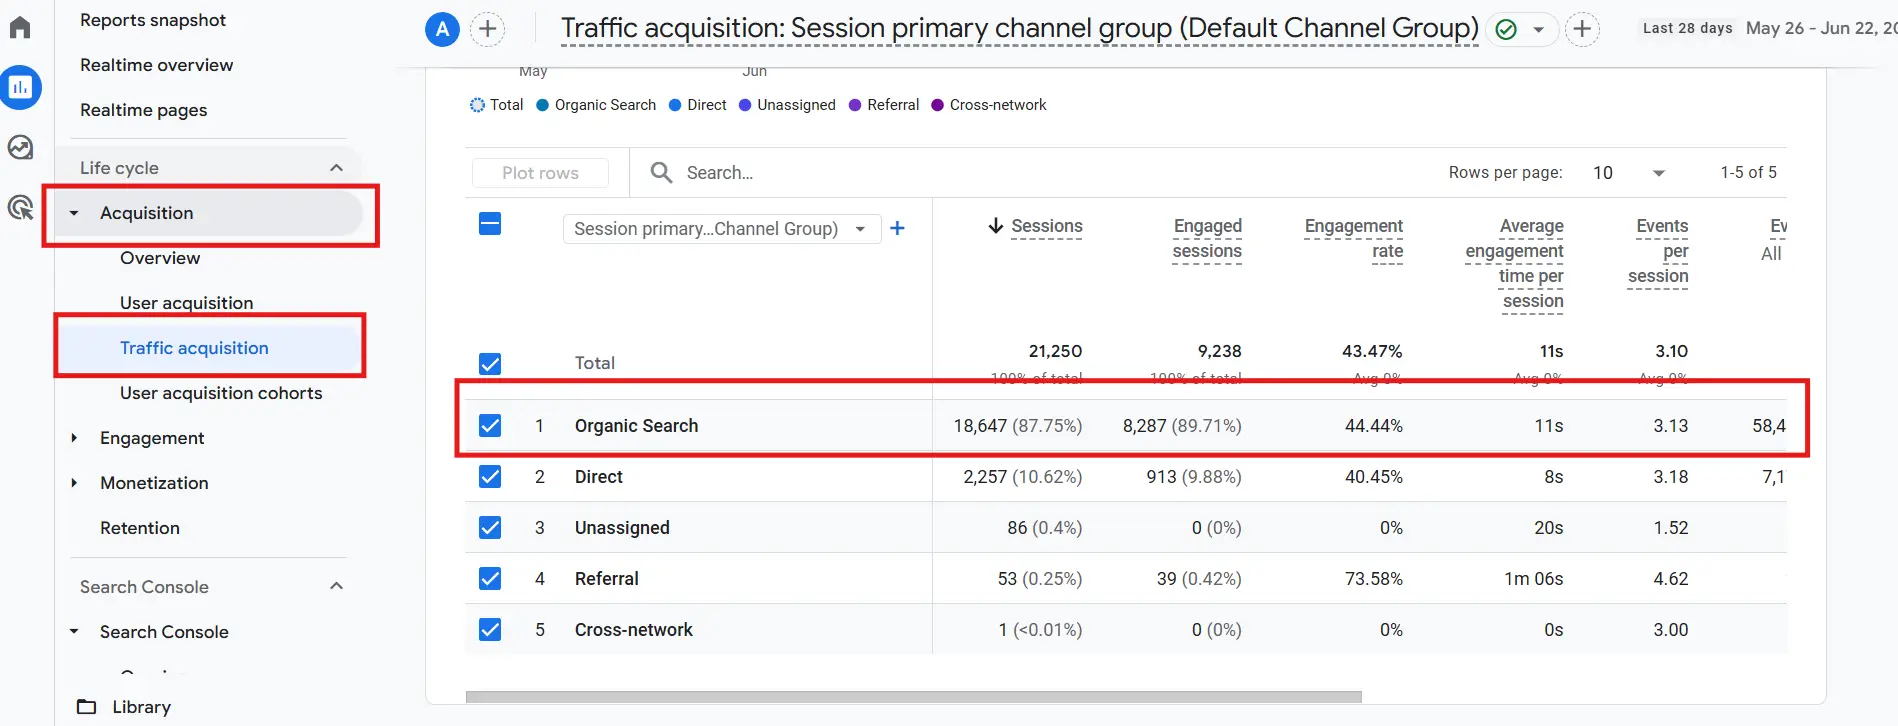Open User acquisition cohorts

pos(221,393)
